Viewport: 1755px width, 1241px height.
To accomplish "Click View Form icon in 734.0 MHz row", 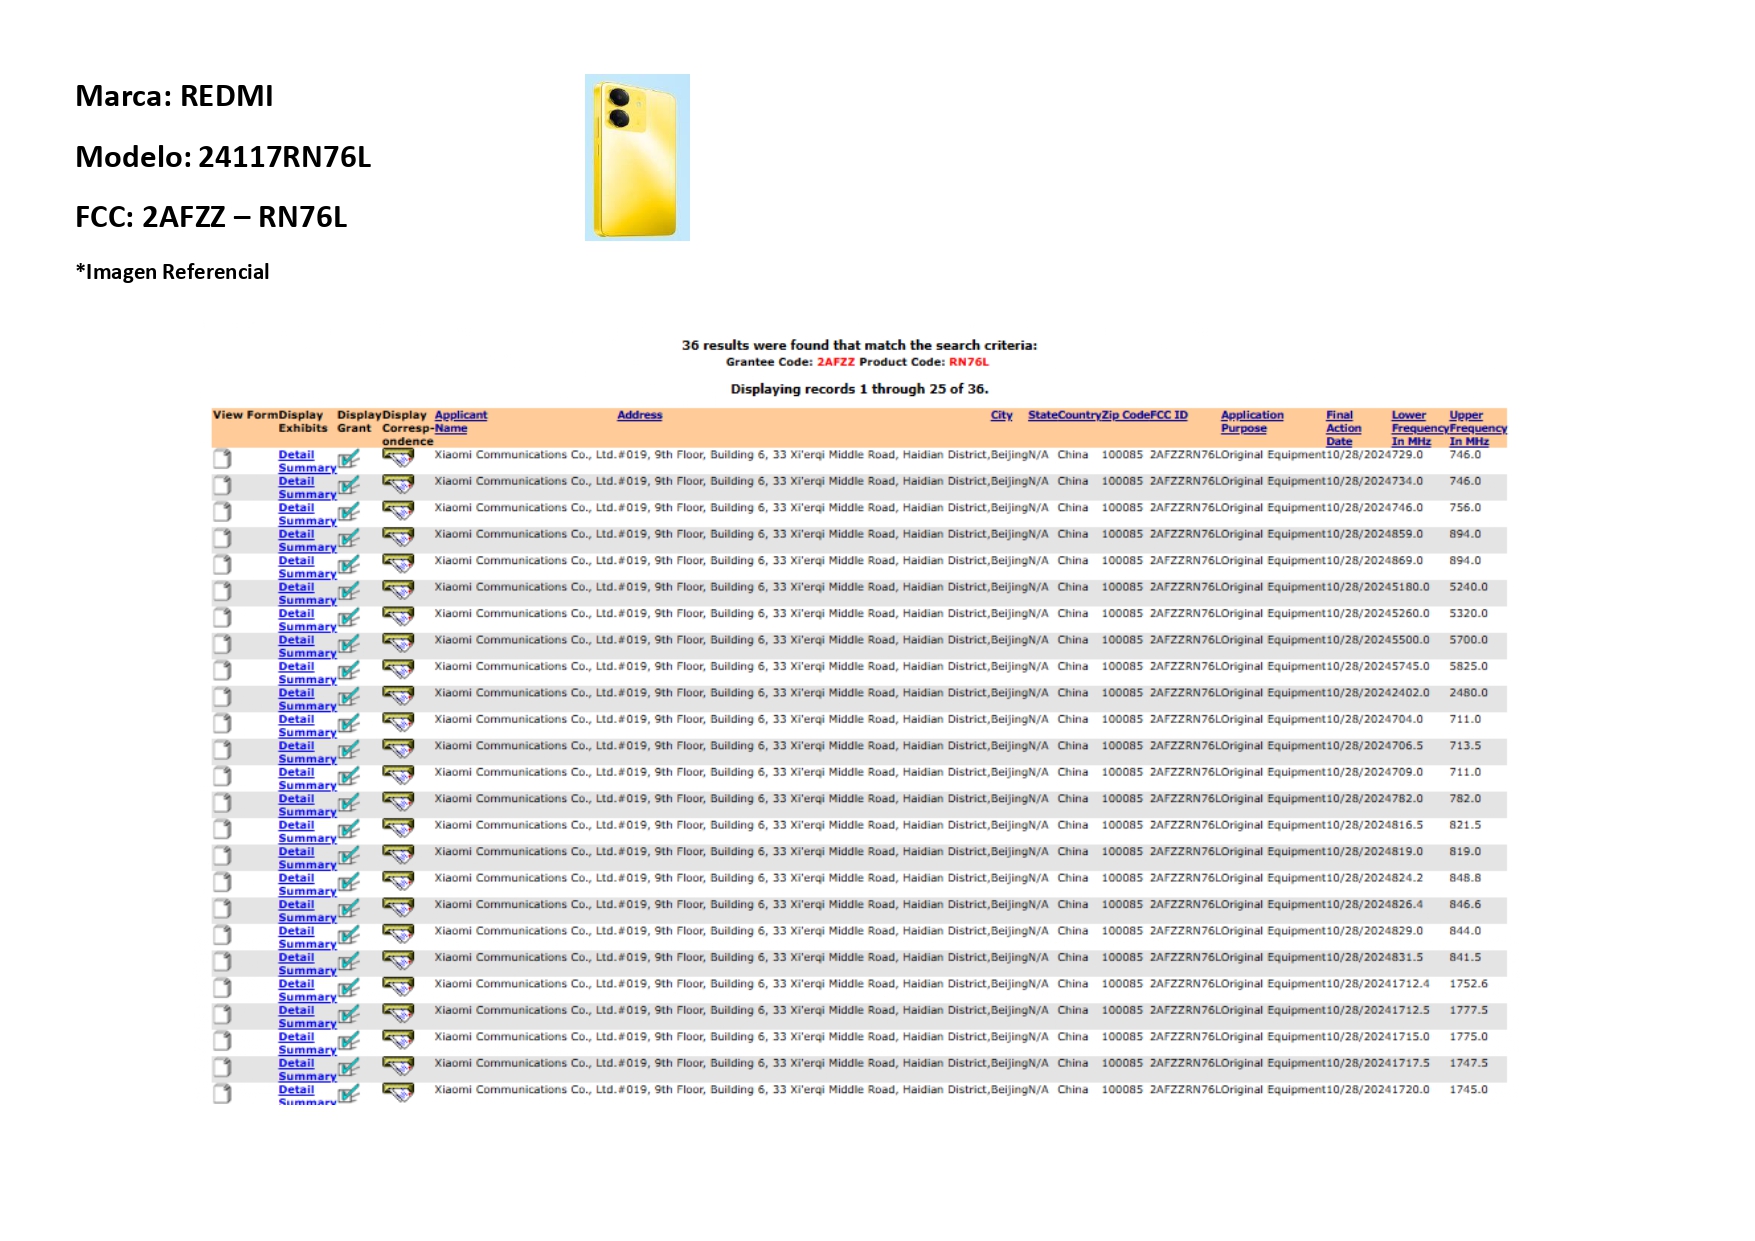I will (222, 485).
